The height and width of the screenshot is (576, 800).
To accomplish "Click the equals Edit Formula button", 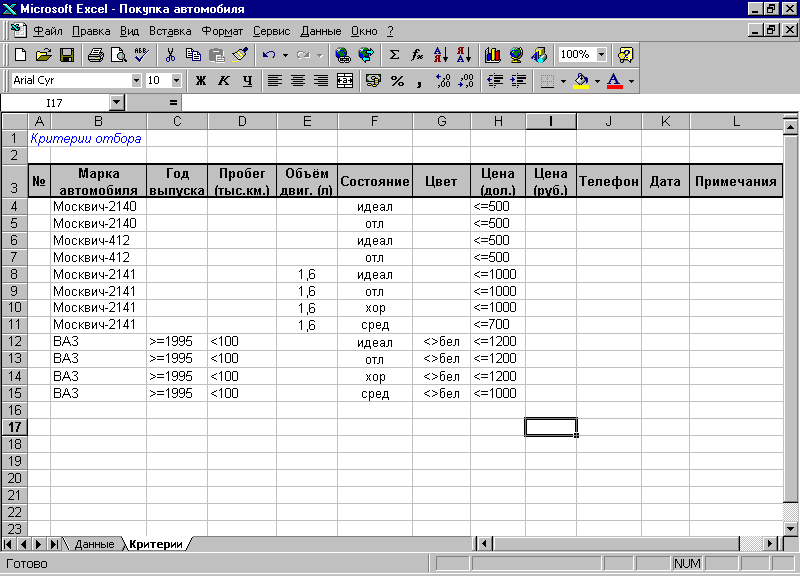I will click(173, 103).
